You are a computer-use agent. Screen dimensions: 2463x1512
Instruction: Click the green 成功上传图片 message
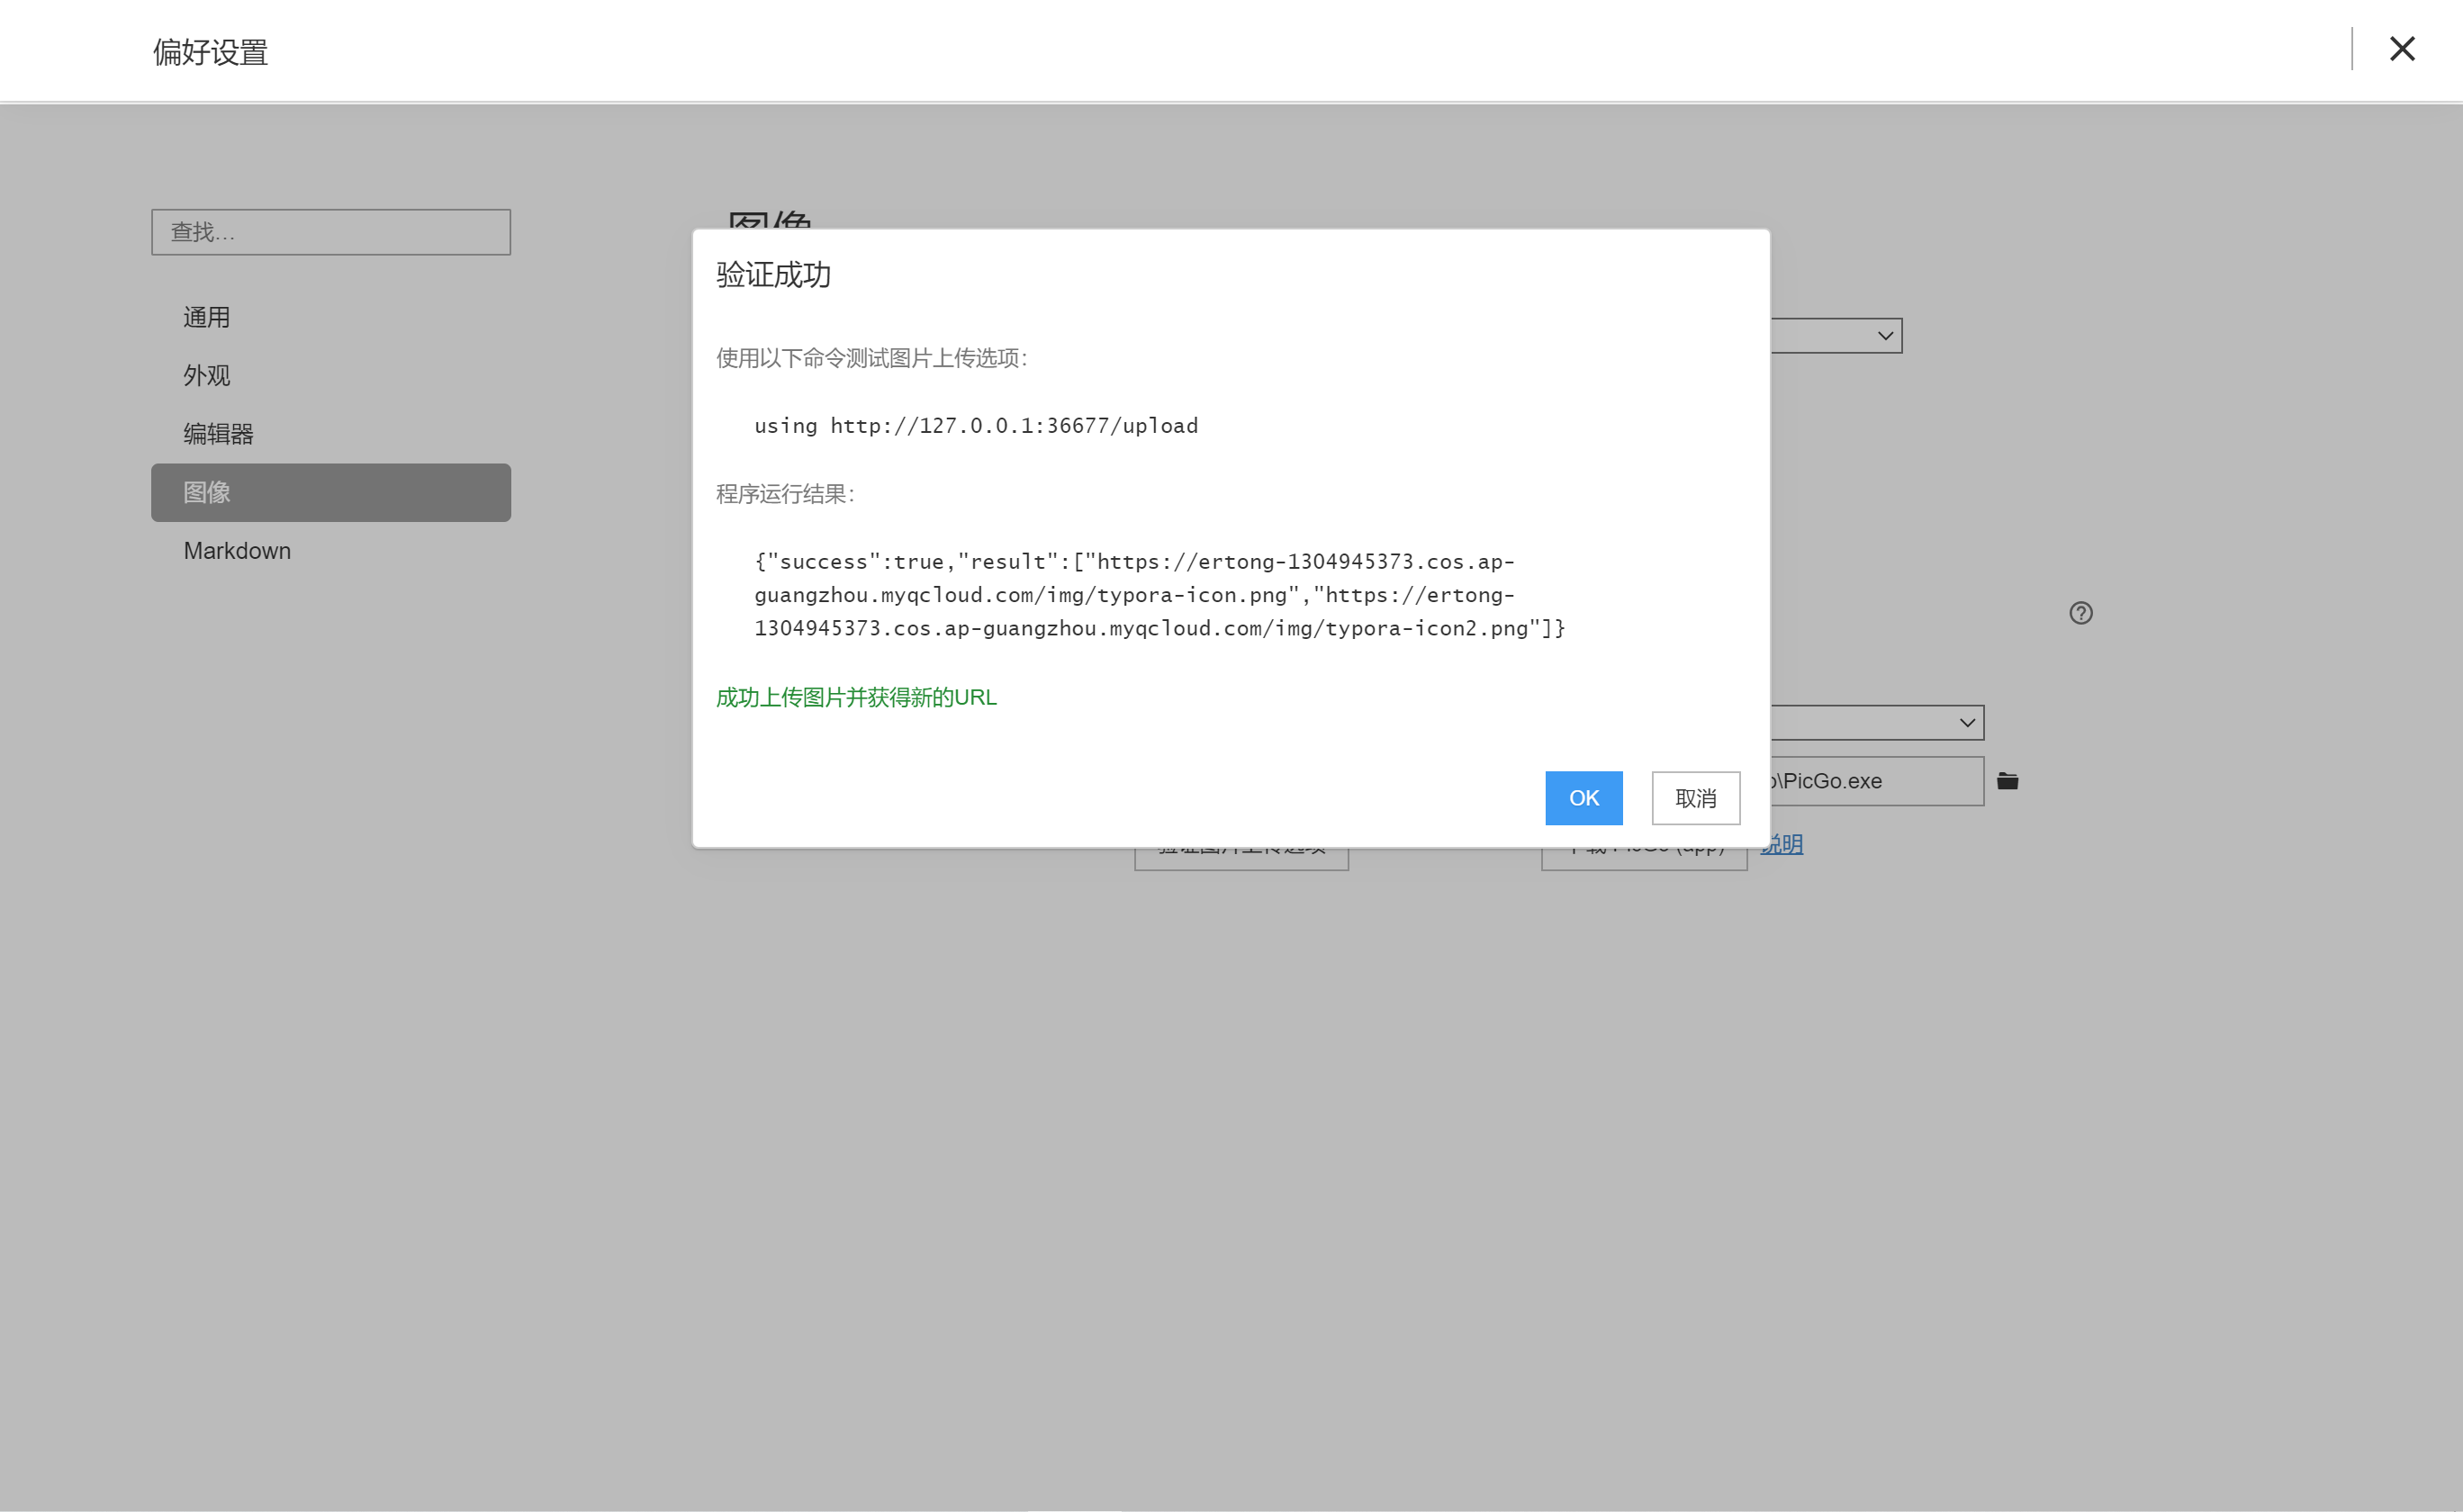tap(856, 697)
